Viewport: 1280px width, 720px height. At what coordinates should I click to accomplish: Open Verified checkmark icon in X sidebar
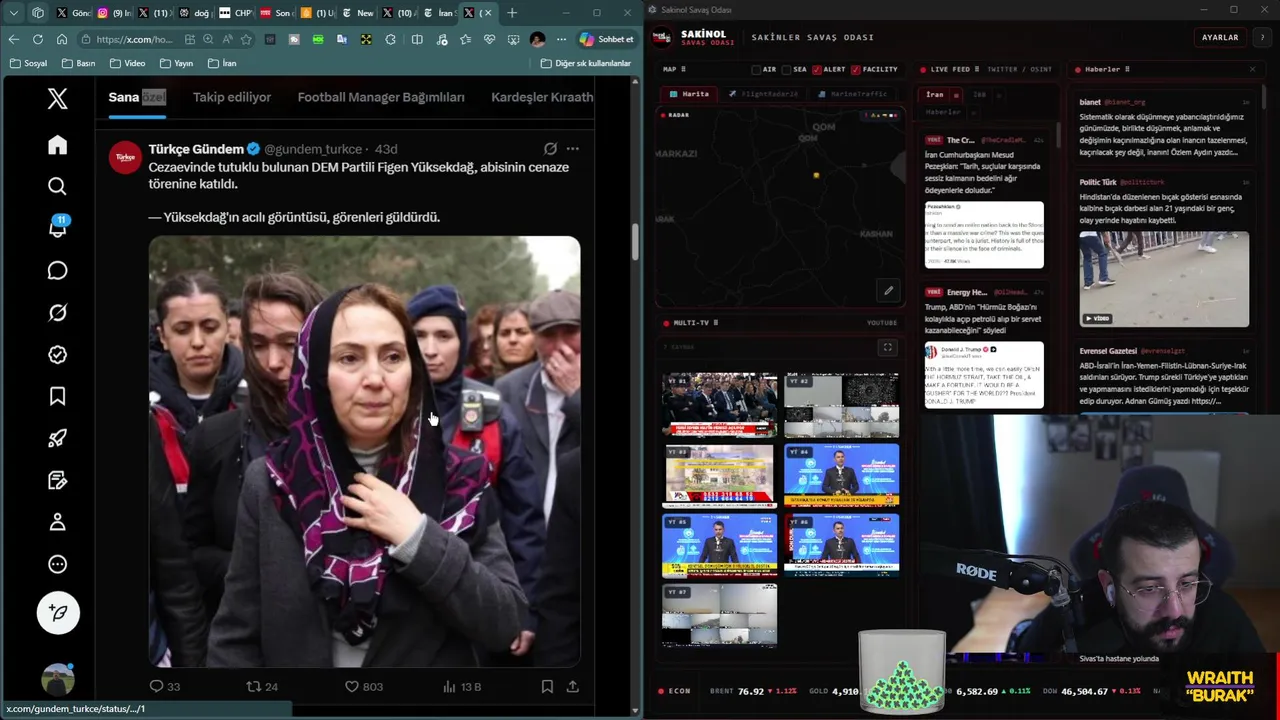[x=57, y=355]
